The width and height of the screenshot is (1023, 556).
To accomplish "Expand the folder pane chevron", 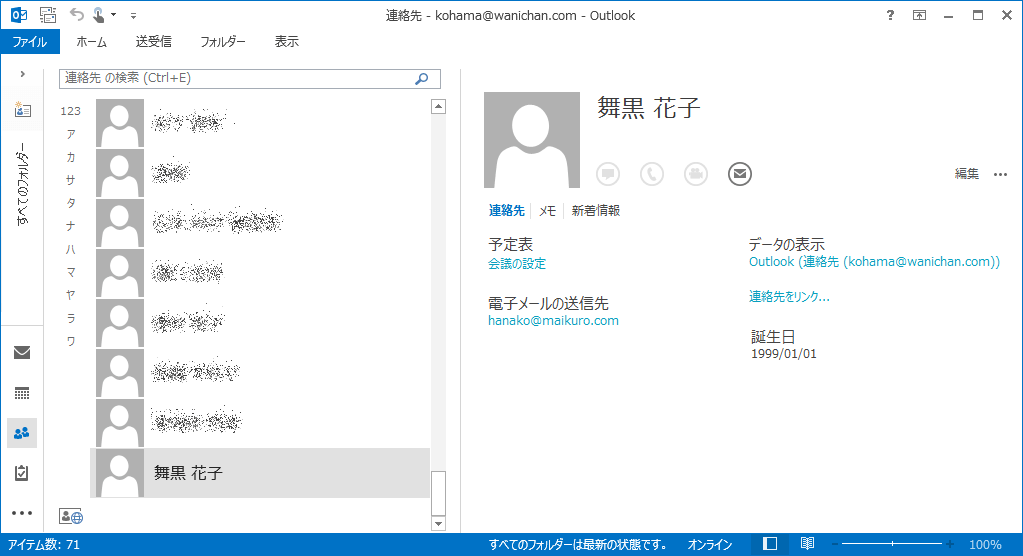I will coord(23,74).
